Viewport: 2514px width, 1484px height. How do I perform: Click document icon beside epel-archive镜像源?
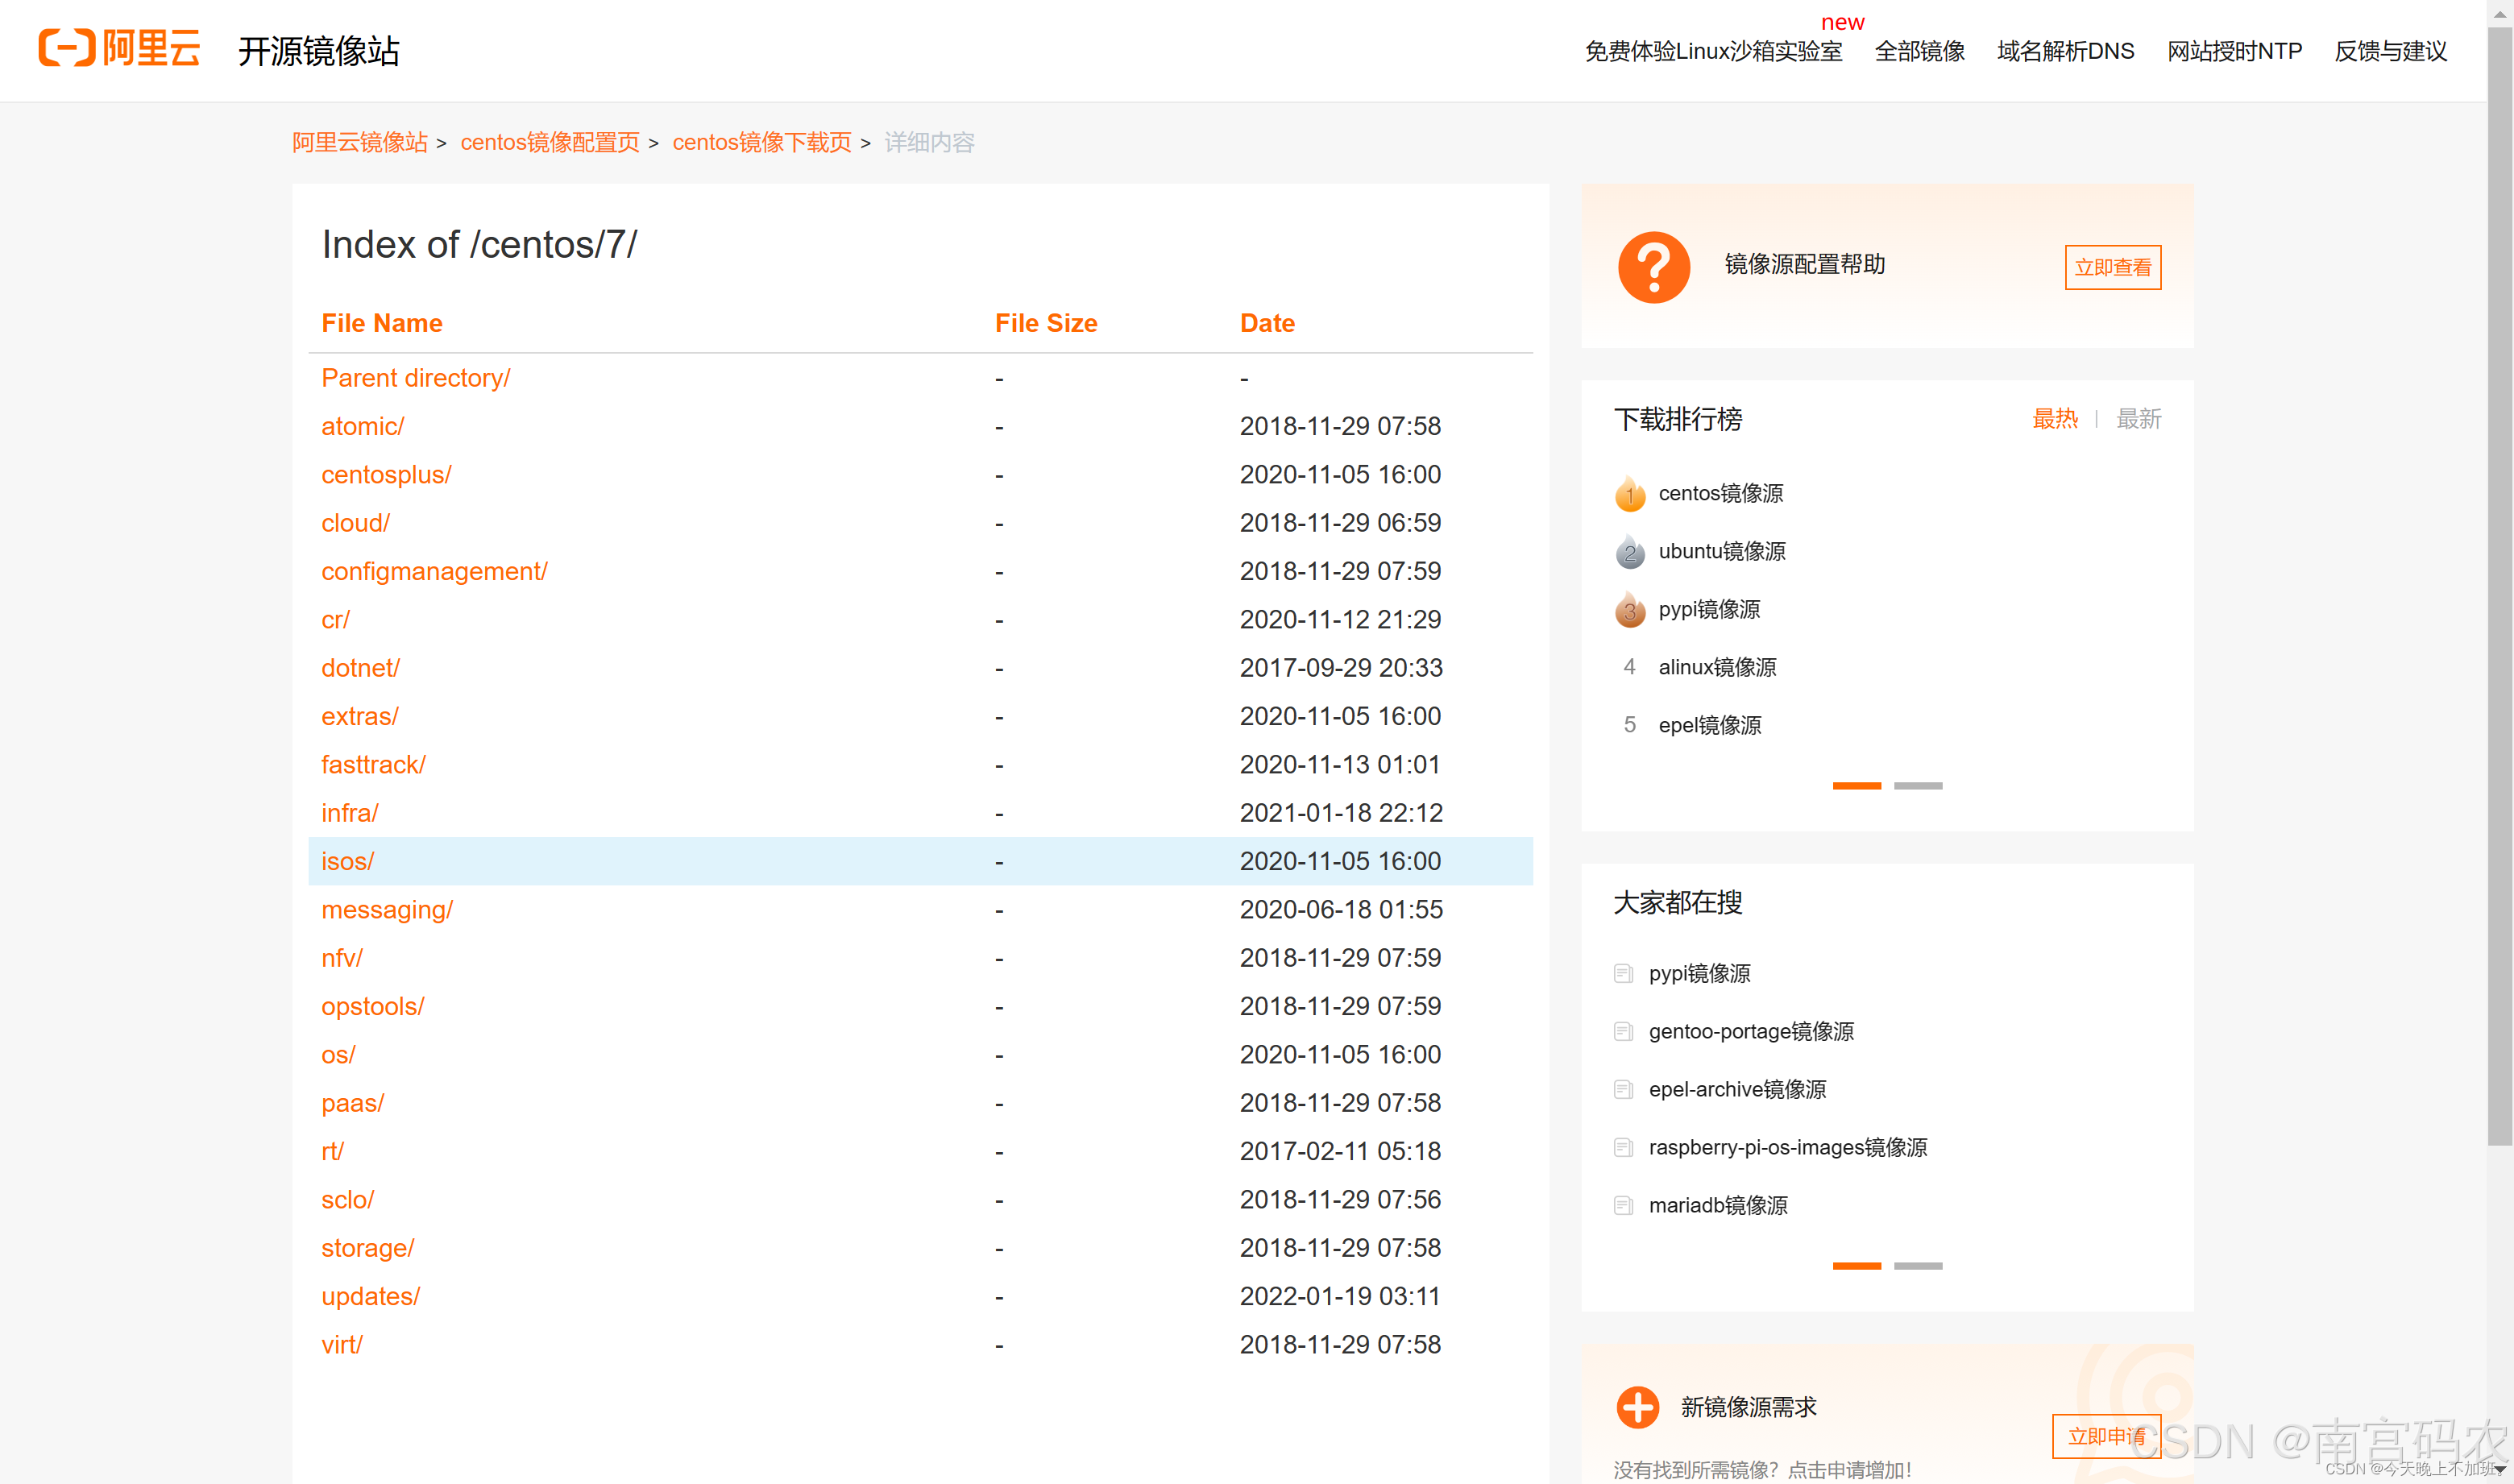[x=1623, y=1089]
